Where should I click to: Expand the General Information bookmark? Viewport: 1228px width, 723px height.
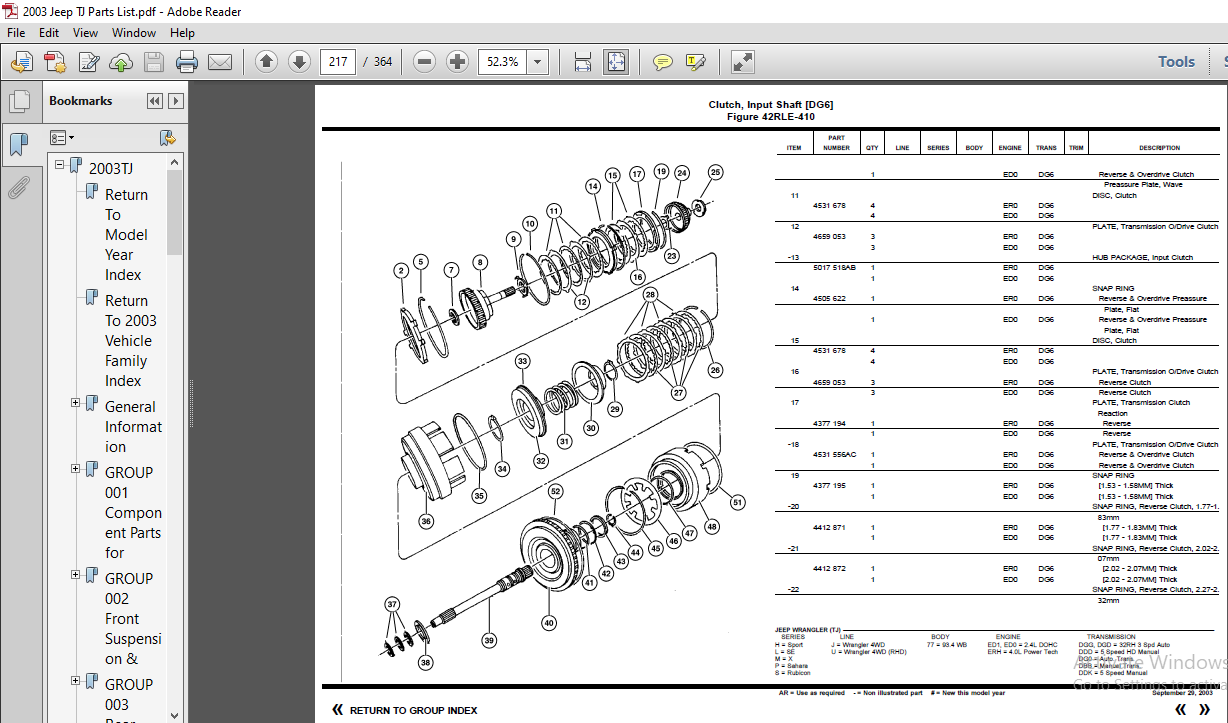point(75,403)
